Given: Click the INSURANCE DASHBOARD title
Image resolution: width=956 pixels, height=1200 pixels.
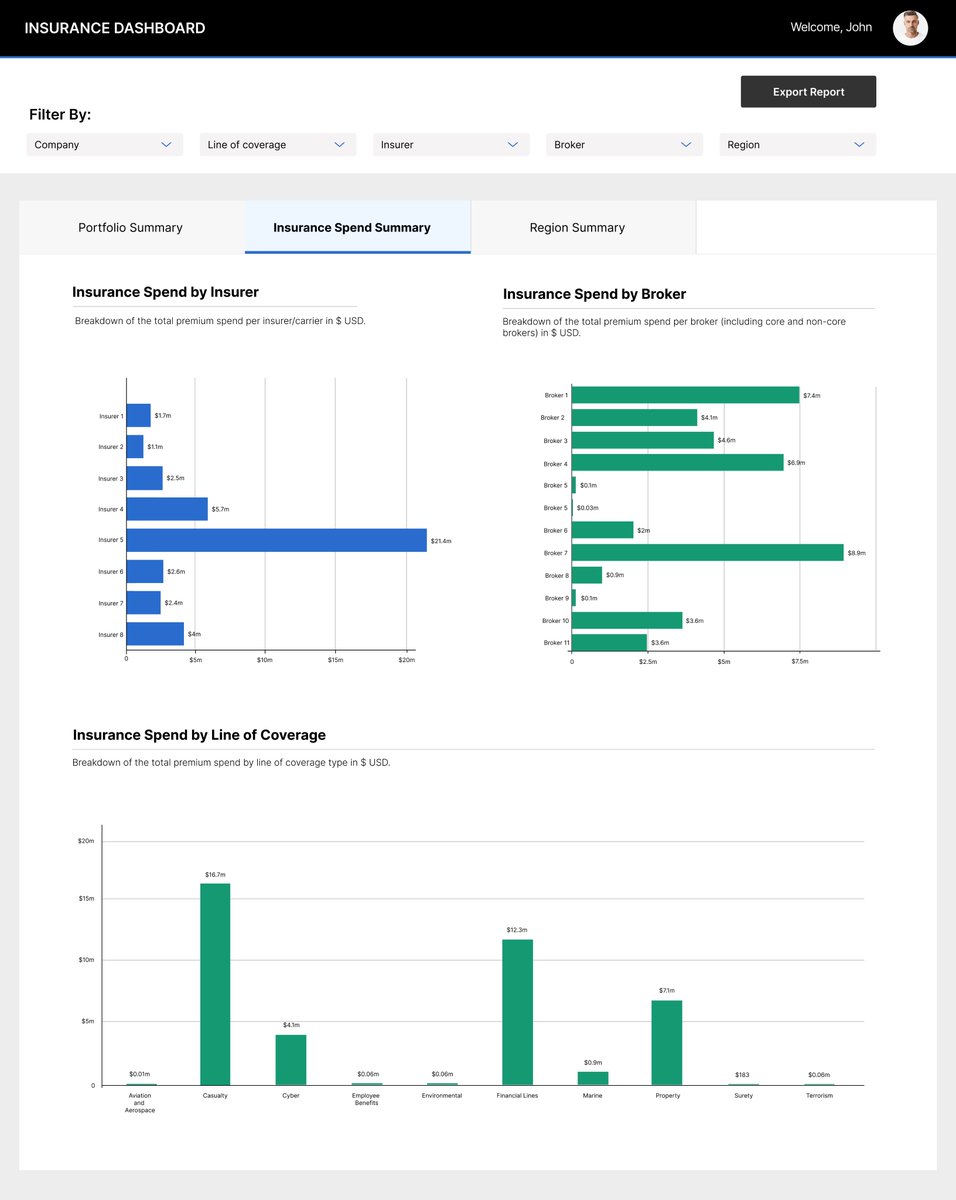Looking at the screenshot, I should pyautogui.click(x=115, y=28).
